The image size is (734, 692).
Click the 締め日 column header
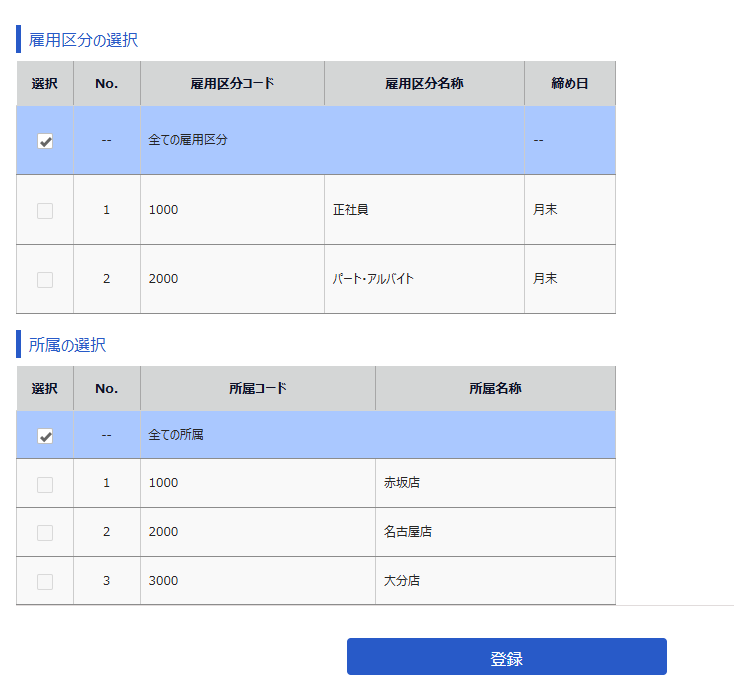click(x=570, y=83)
